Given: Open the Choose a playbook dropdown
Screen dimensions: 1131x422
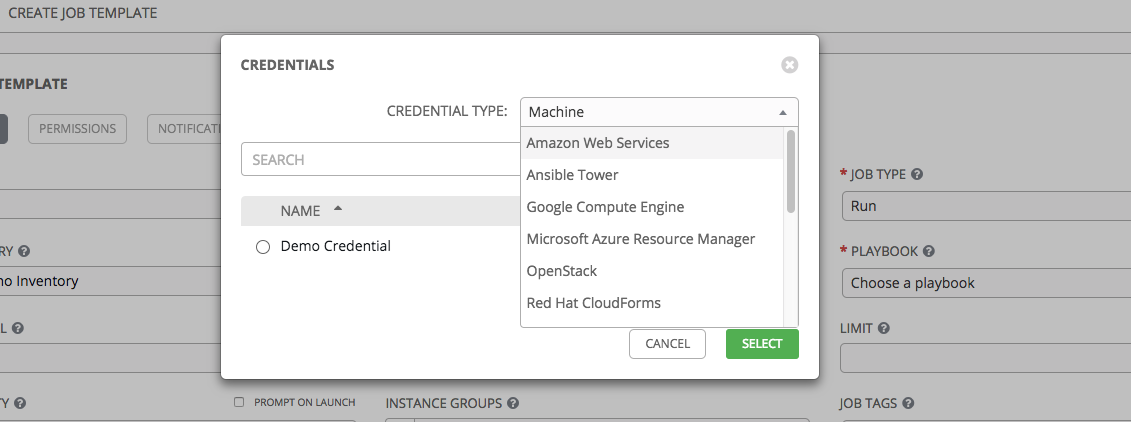Looking at the screenshot, I should (986, 283).
